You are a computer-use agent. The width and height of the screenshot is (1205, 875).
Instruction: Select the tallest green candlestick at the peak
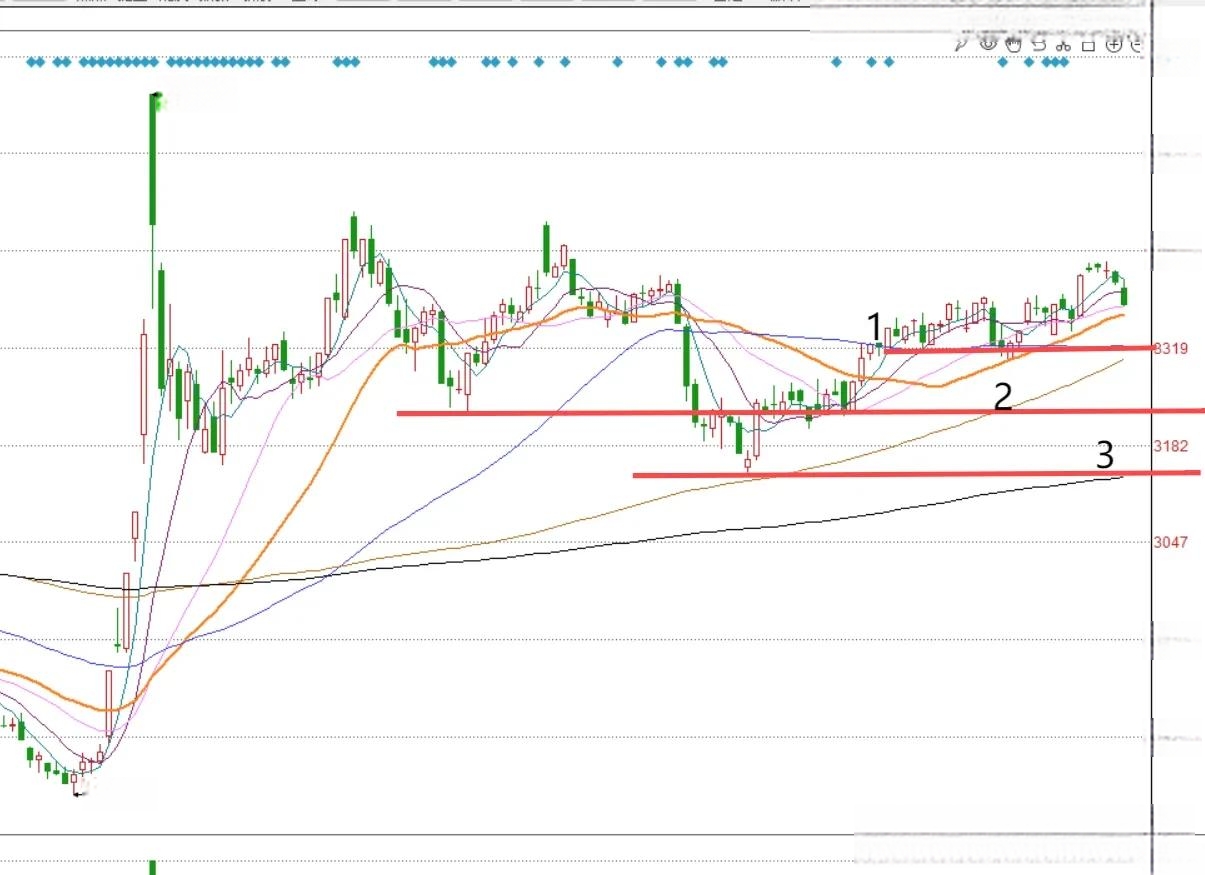tap(155, 158)
